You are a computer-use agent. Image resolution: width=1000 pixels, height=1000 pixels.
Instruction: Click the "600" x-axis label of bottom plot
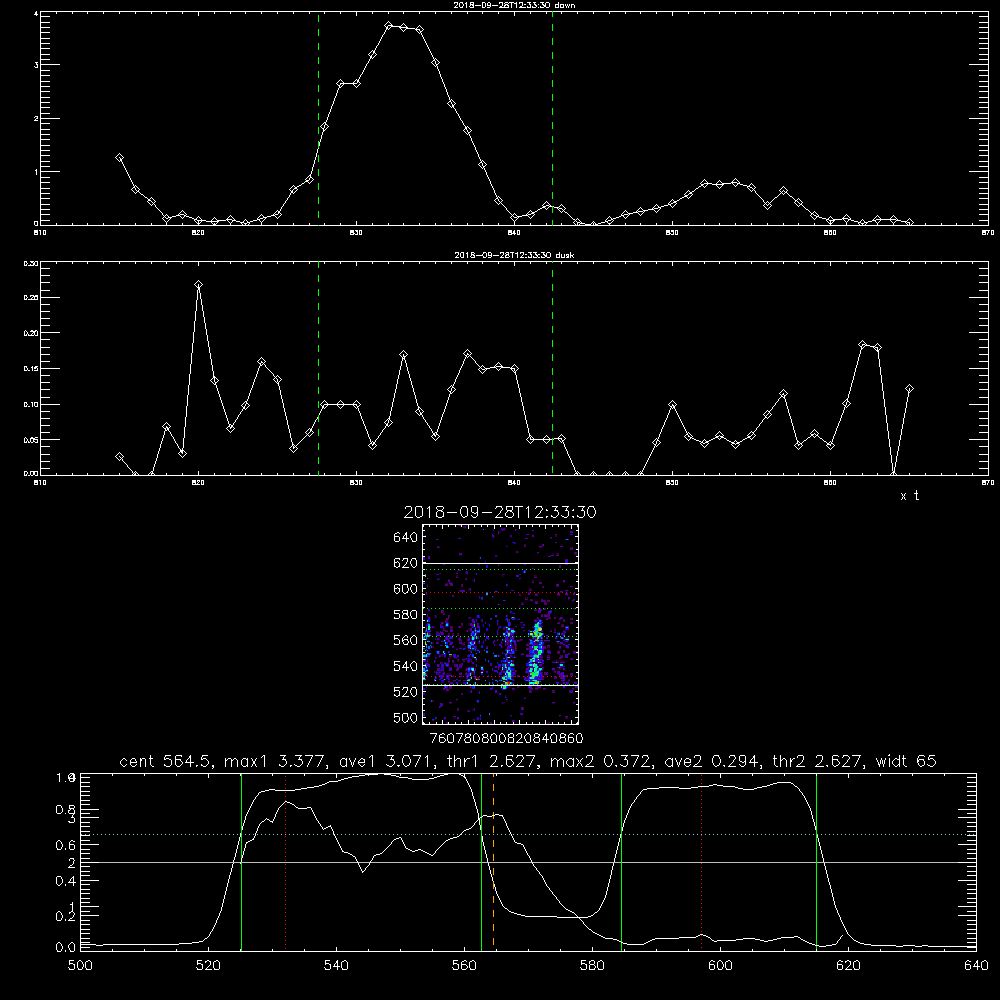(720, 966)
